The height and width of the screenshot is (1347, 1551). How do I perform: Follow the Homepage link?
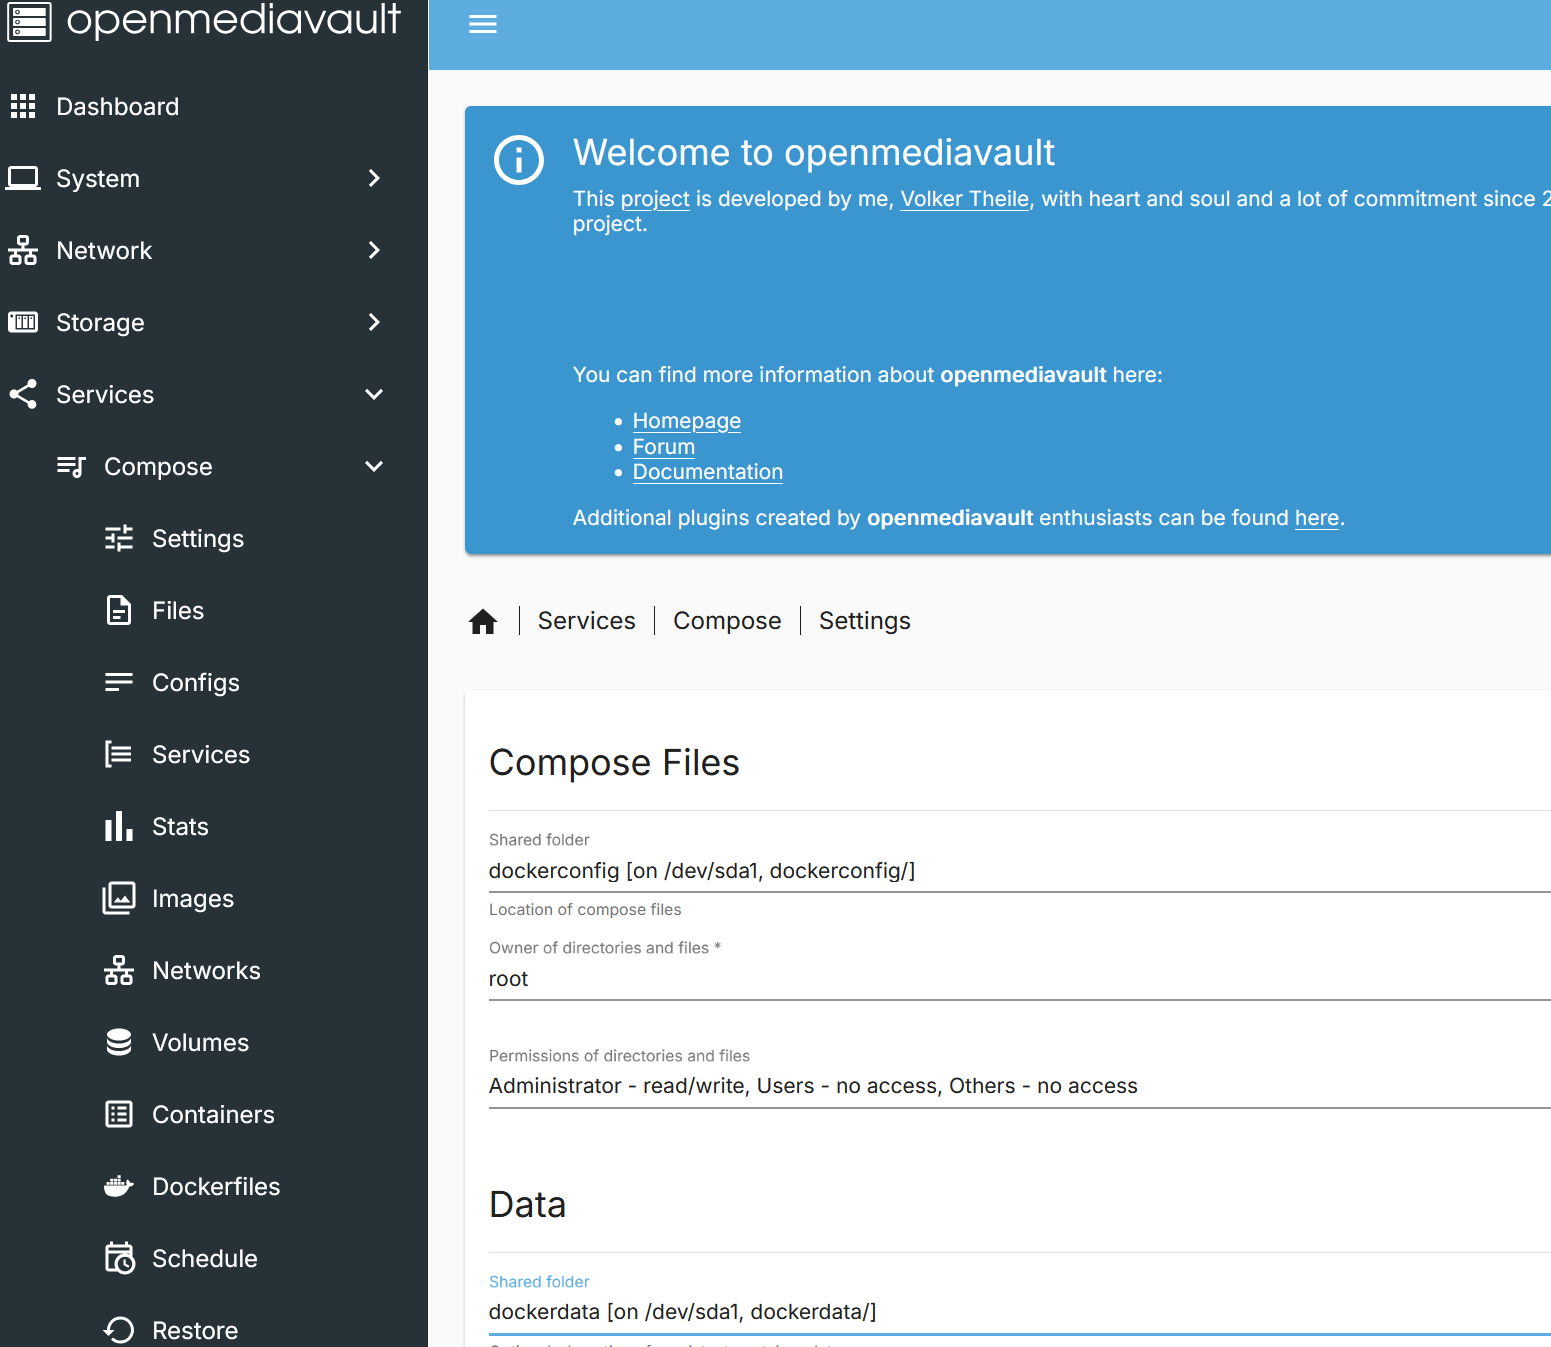687,421
